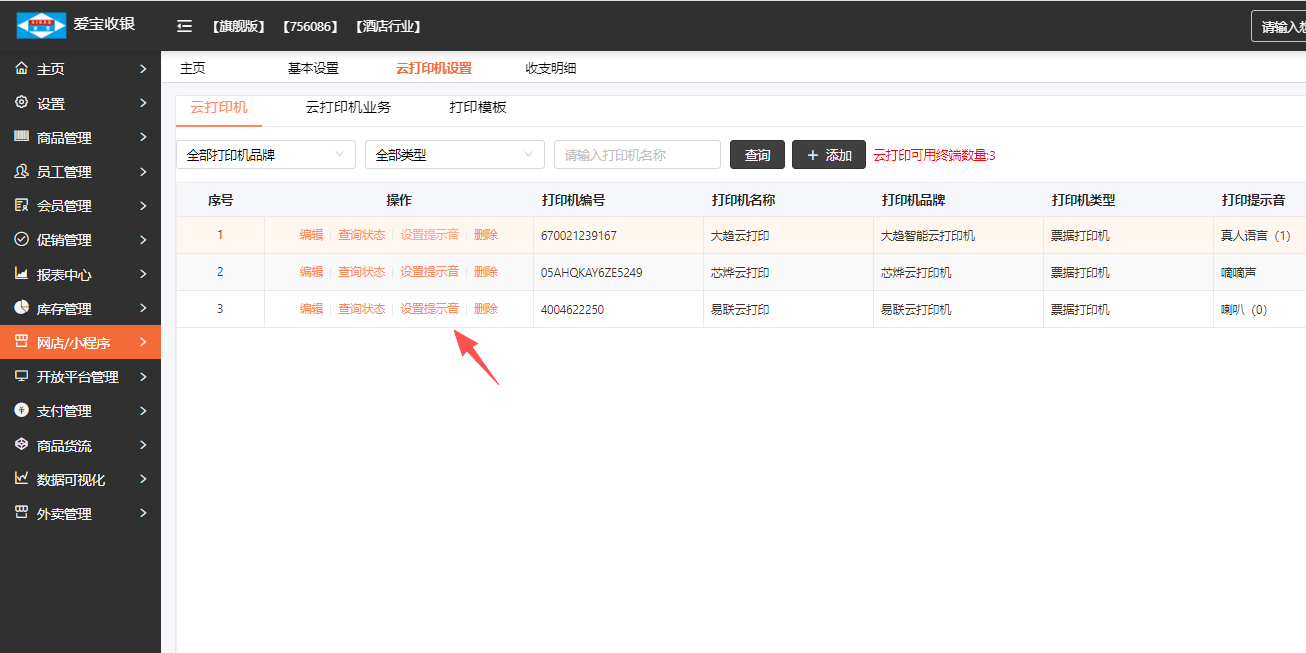This screenshot has height=653, width=1306.
Task: Click the 主页 home icon in sidebar
Action: point(22,69)
